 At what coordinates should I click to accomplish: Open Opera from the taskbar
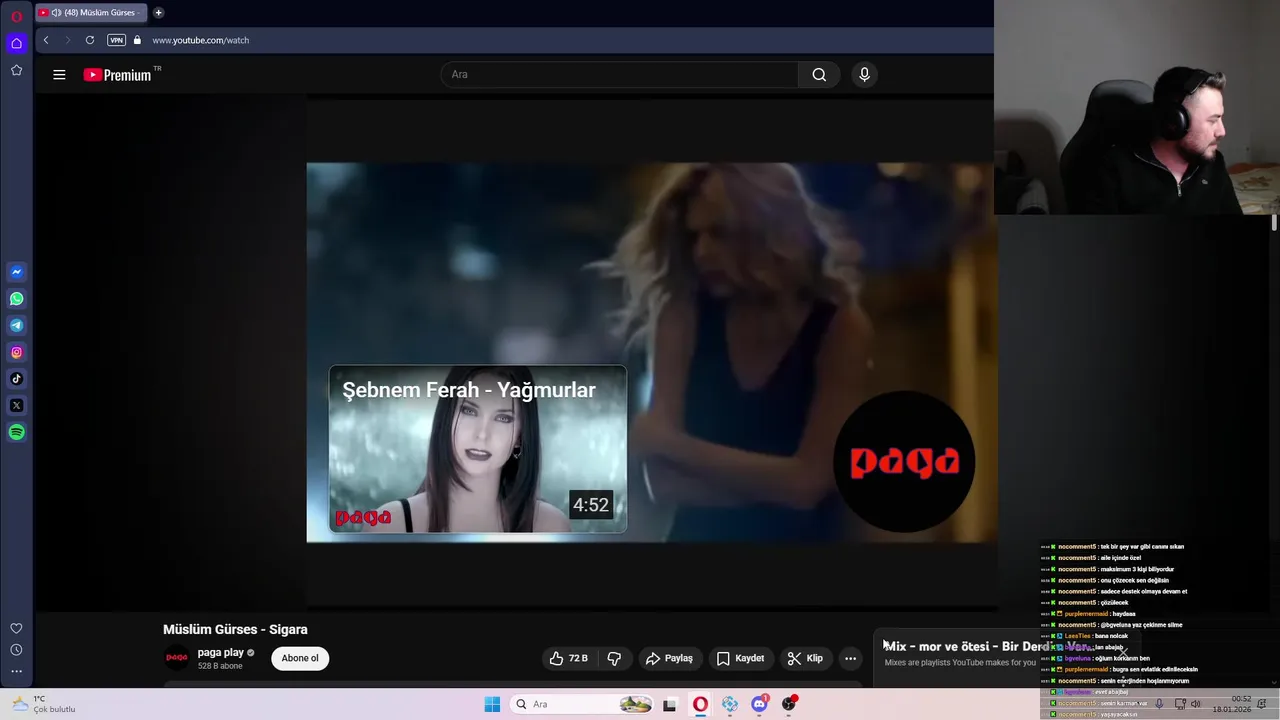700,704
